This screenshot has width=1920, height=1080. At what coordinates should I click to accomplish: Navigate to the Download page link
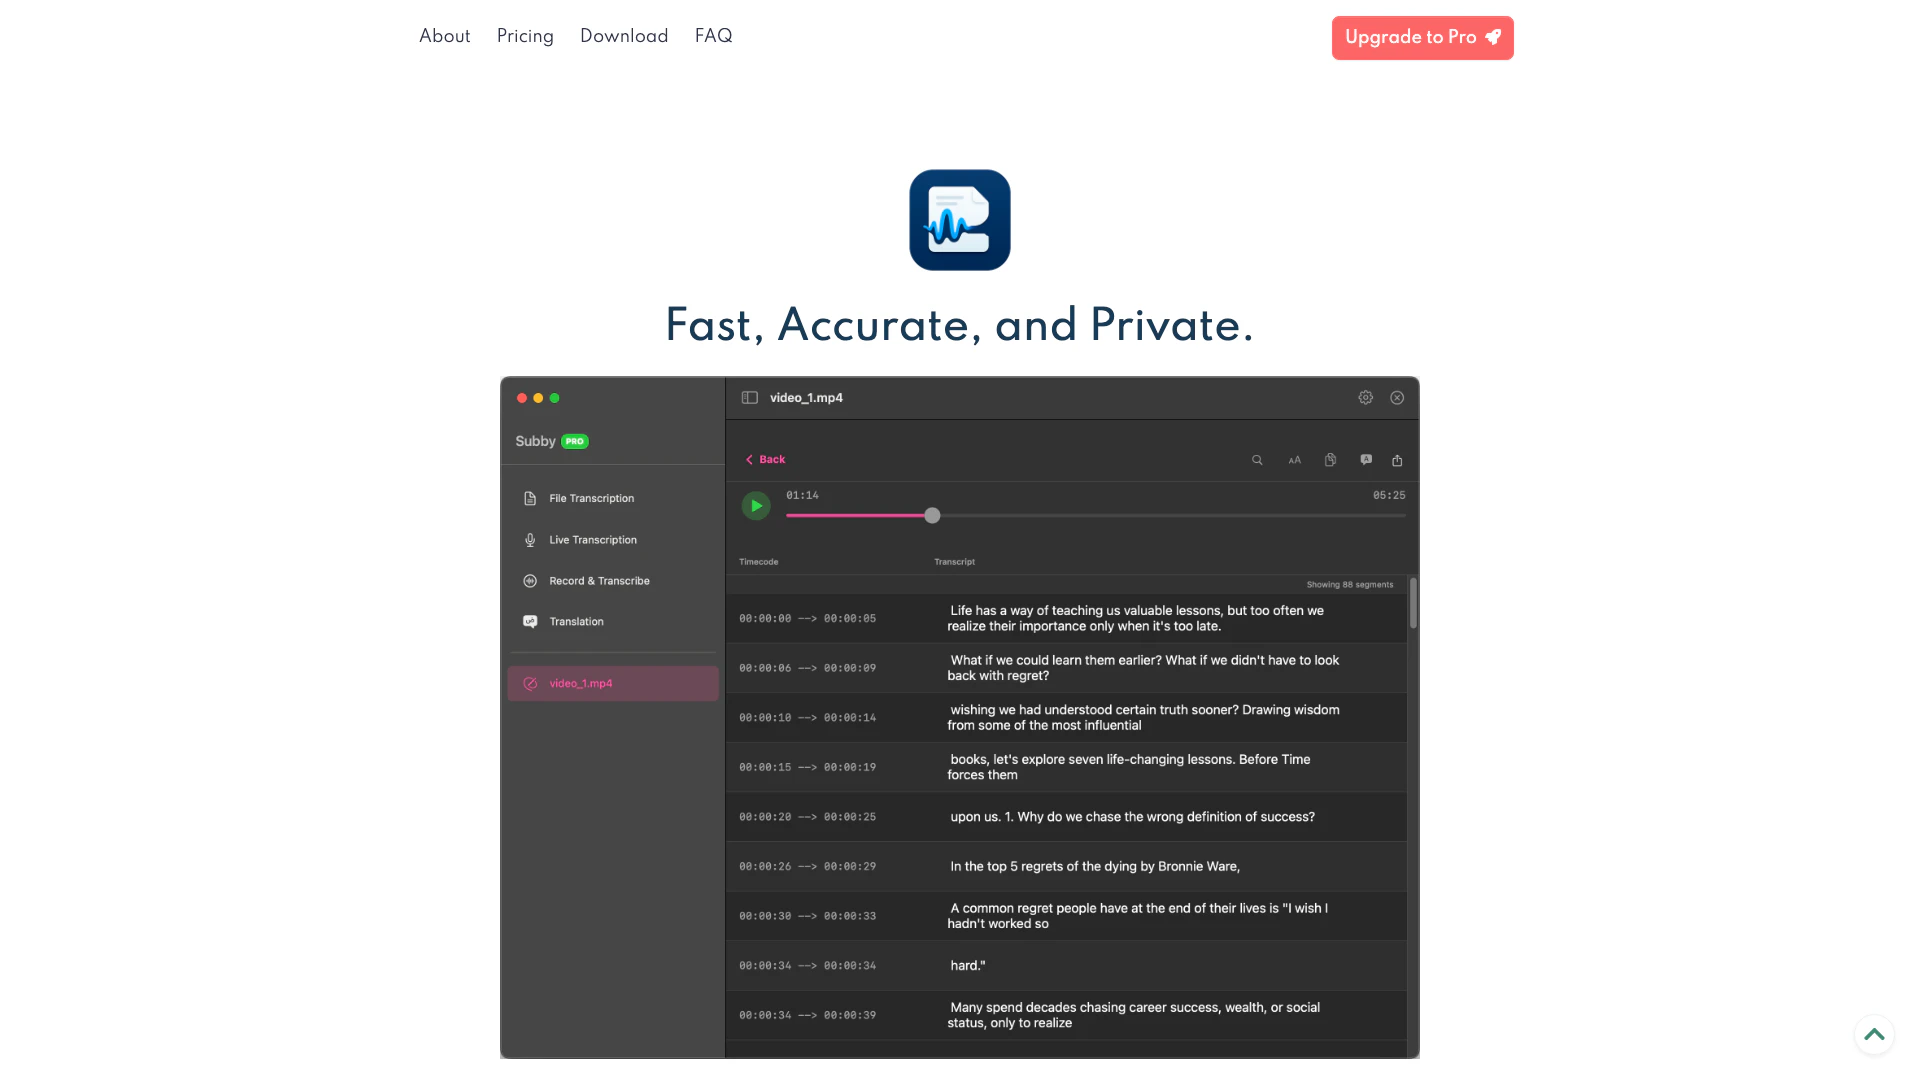[x=624, y=36]
